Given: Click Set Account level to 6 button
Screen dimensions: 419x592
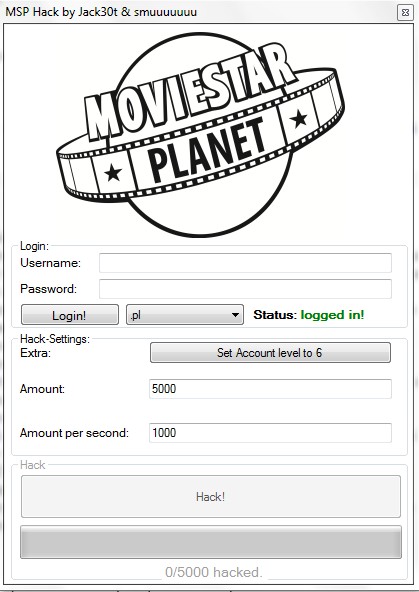Looking at the screenshot, I should coord(270,353).
